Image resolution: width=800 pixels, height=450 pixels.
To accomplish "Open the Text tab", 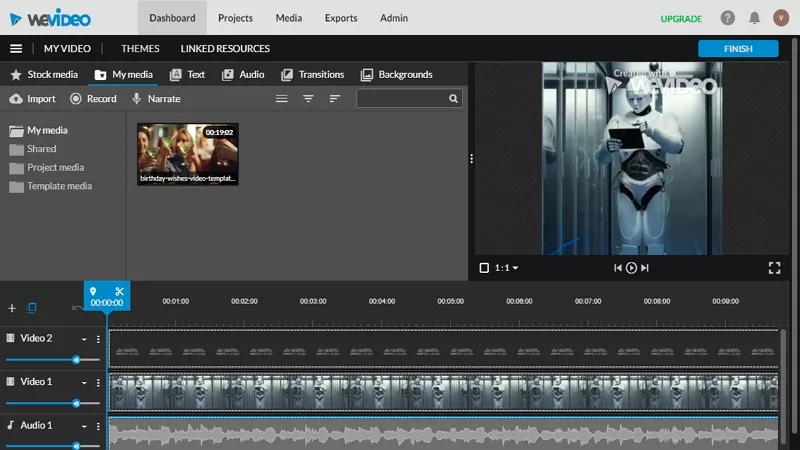I will click(187, 74).
